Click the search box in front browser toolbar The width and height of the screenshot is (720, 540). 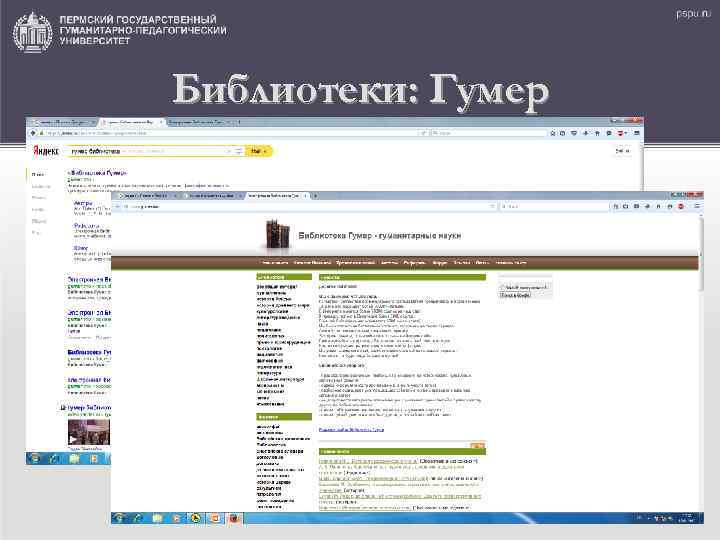555,207
